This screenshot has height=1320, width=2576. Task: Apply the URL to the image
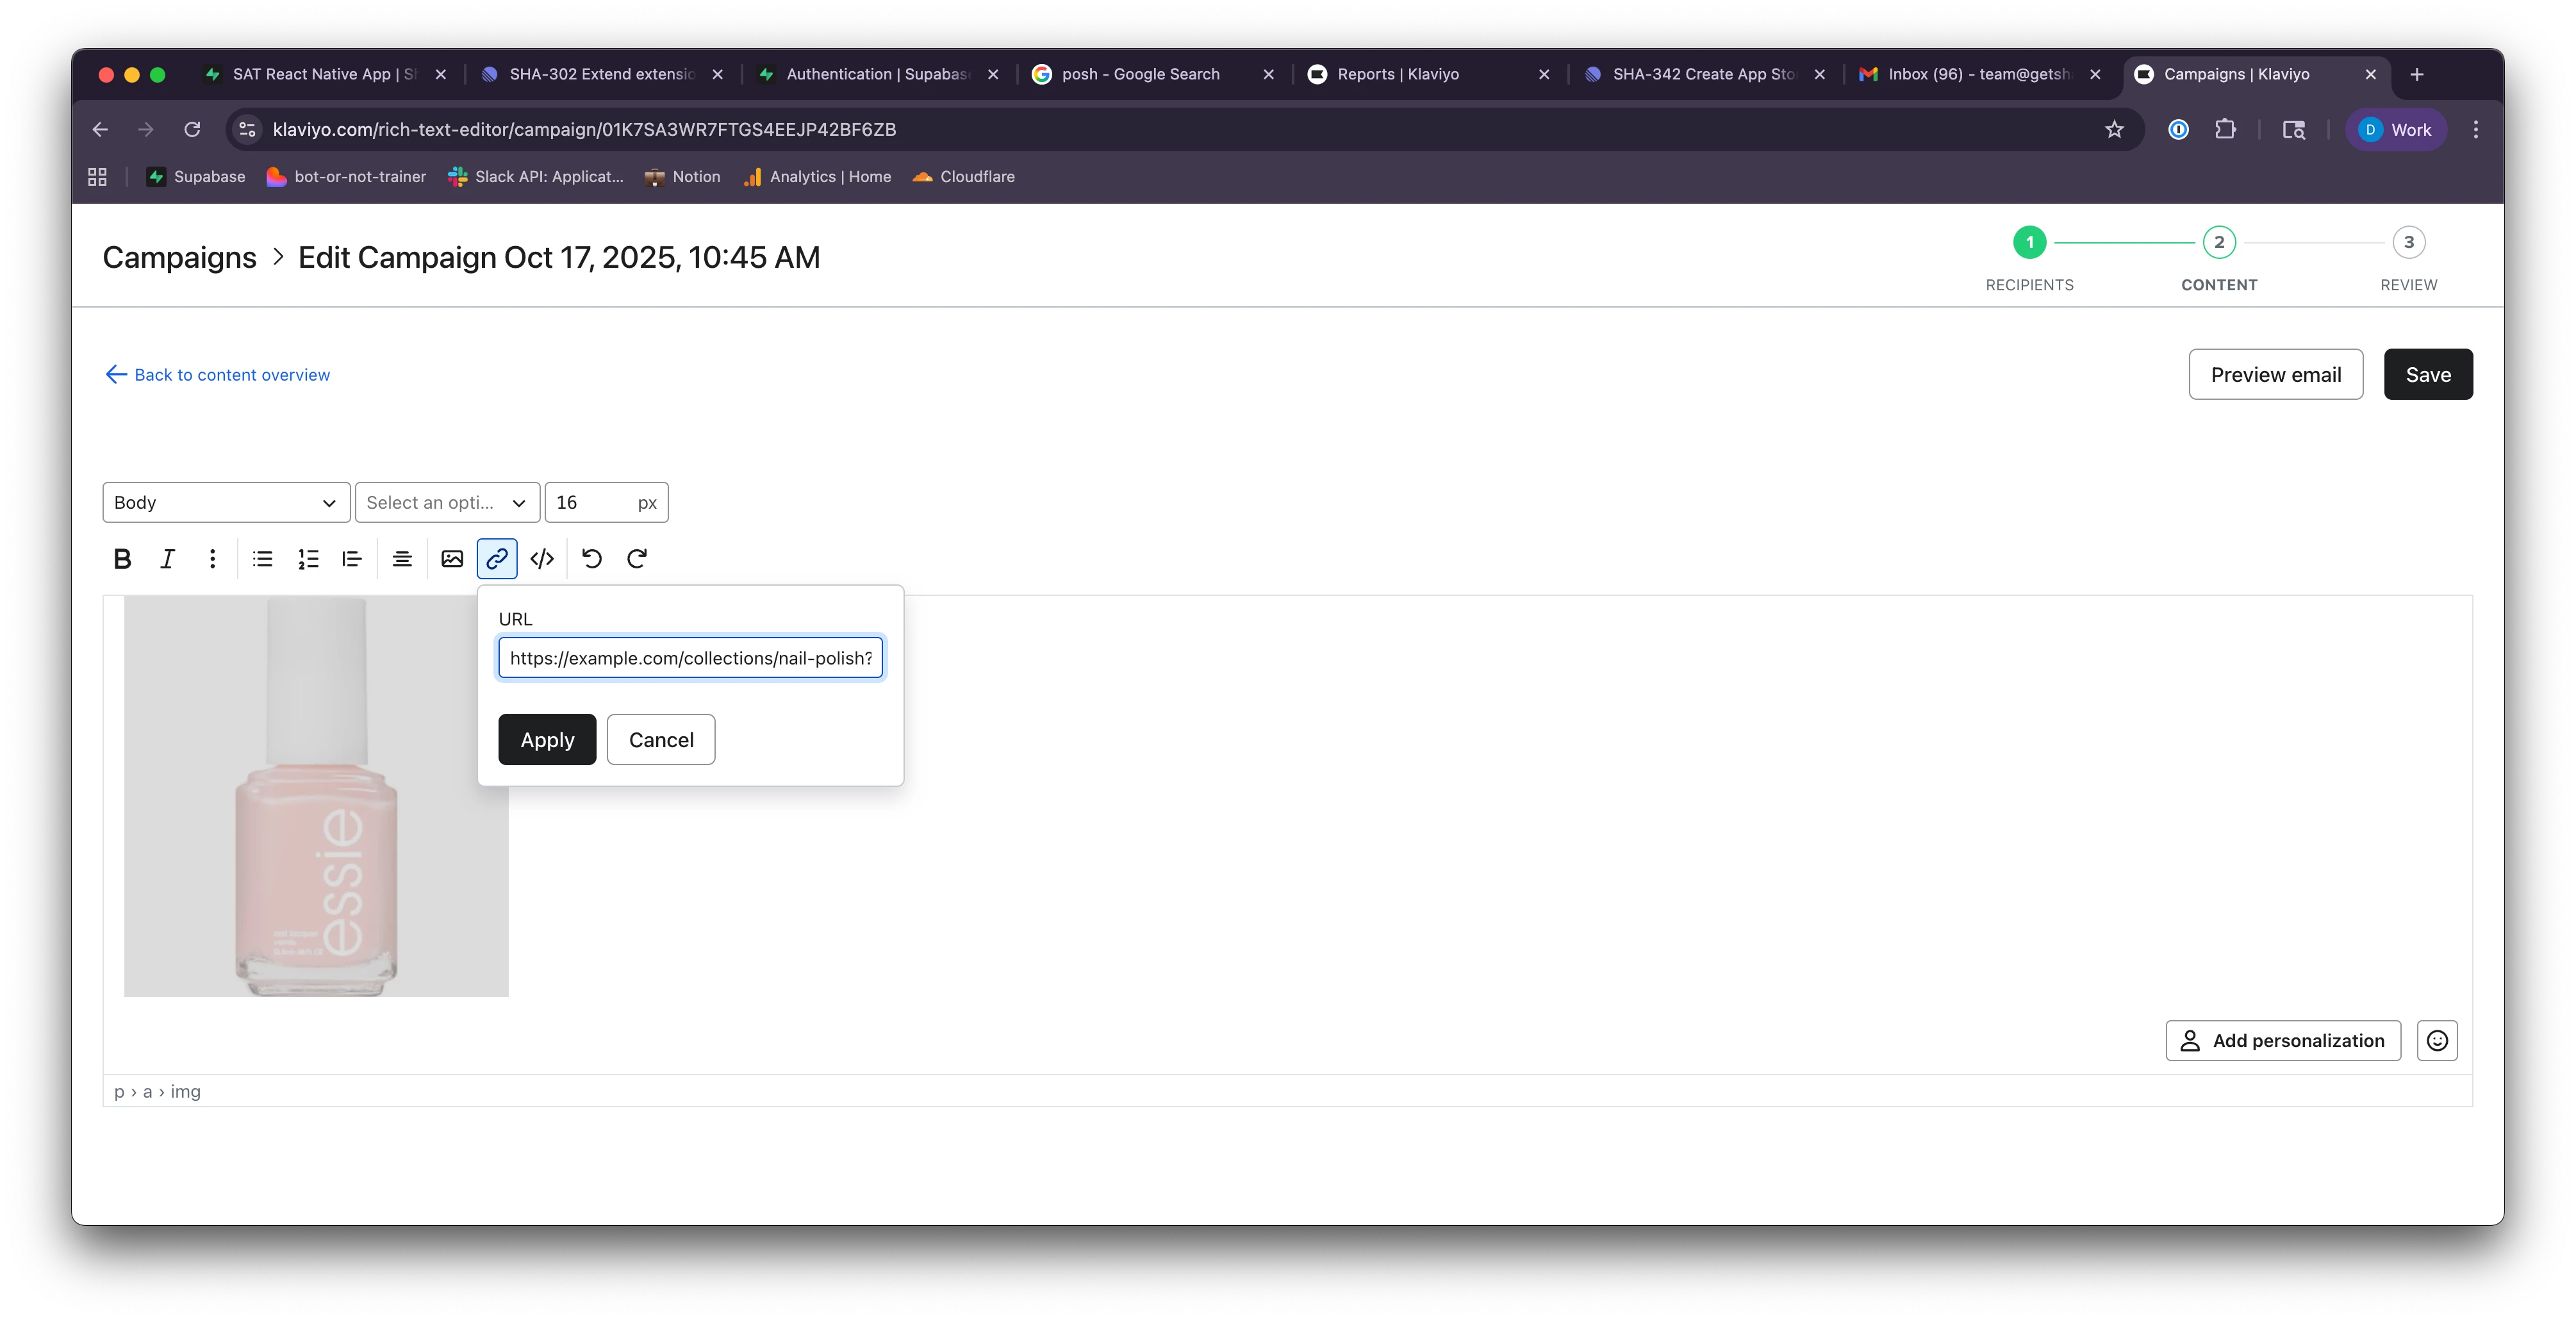click(547, 740)
